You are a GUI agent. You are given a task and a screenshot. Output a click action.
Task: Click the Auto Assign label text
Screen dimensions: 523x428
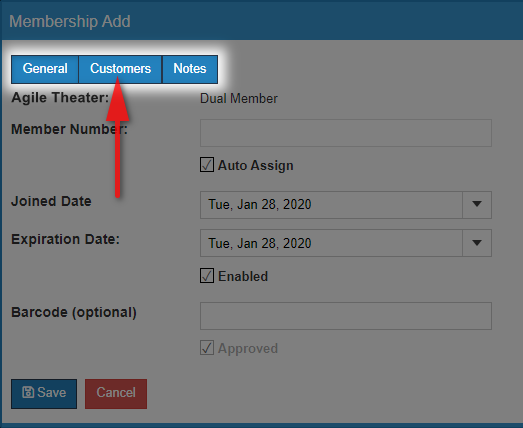pos(255,165)
